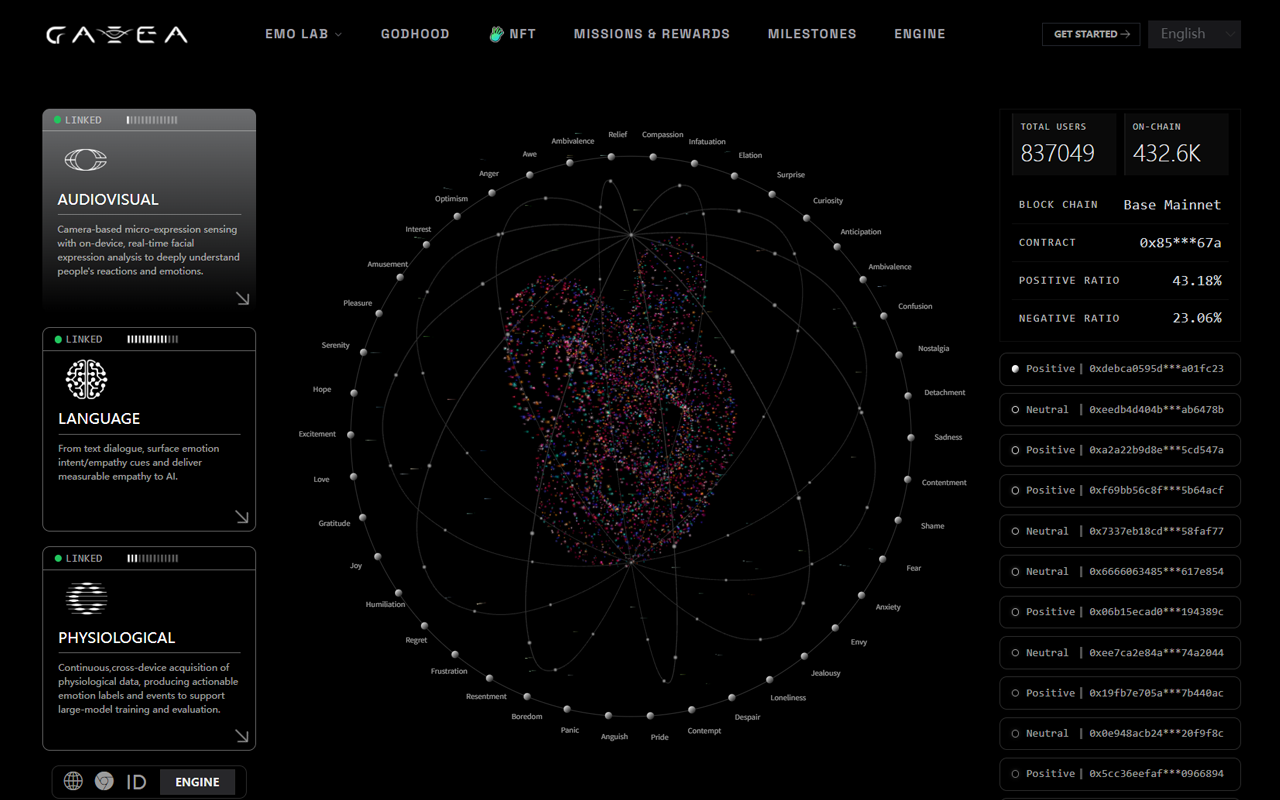This screenshot has width=1280, height=800.
Task: Click the Language brain icon
Action: pyautogui.click(x=86, y=379)
